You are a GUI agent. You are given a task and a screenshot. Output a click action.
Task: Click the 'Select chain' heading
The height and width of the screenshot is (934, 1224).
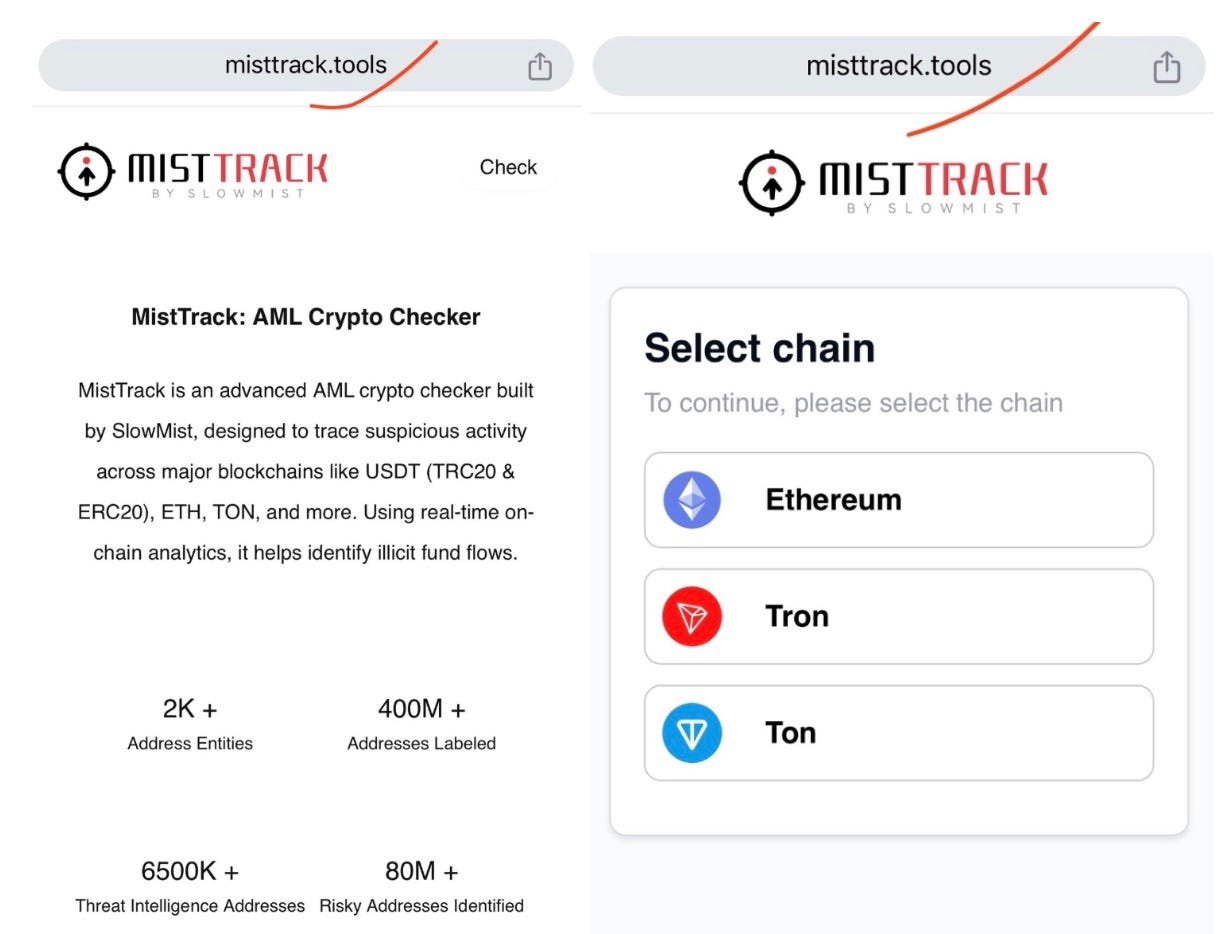point(759,347)
